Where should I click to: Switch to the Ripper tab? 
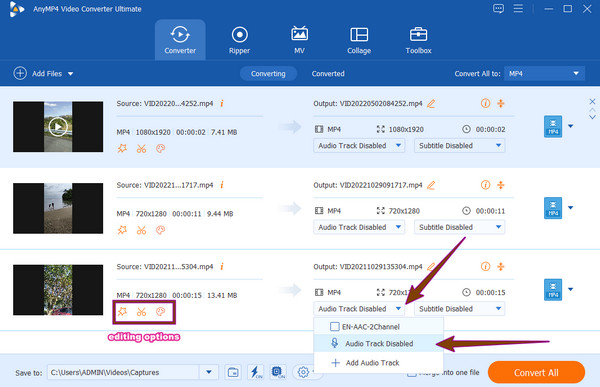pyautogui.click(x=240, y=40)
